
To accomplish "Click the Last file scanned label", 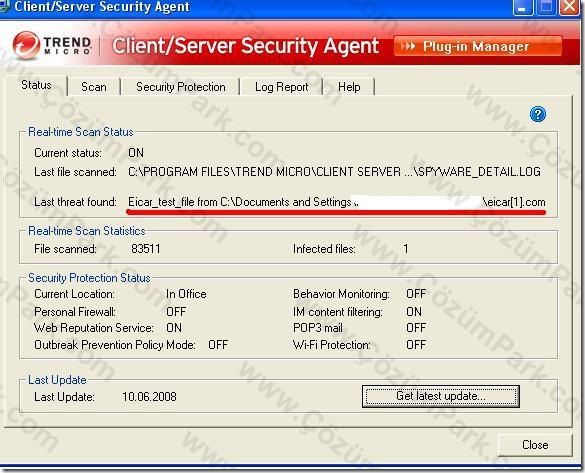I will click(x=75, y=172).
